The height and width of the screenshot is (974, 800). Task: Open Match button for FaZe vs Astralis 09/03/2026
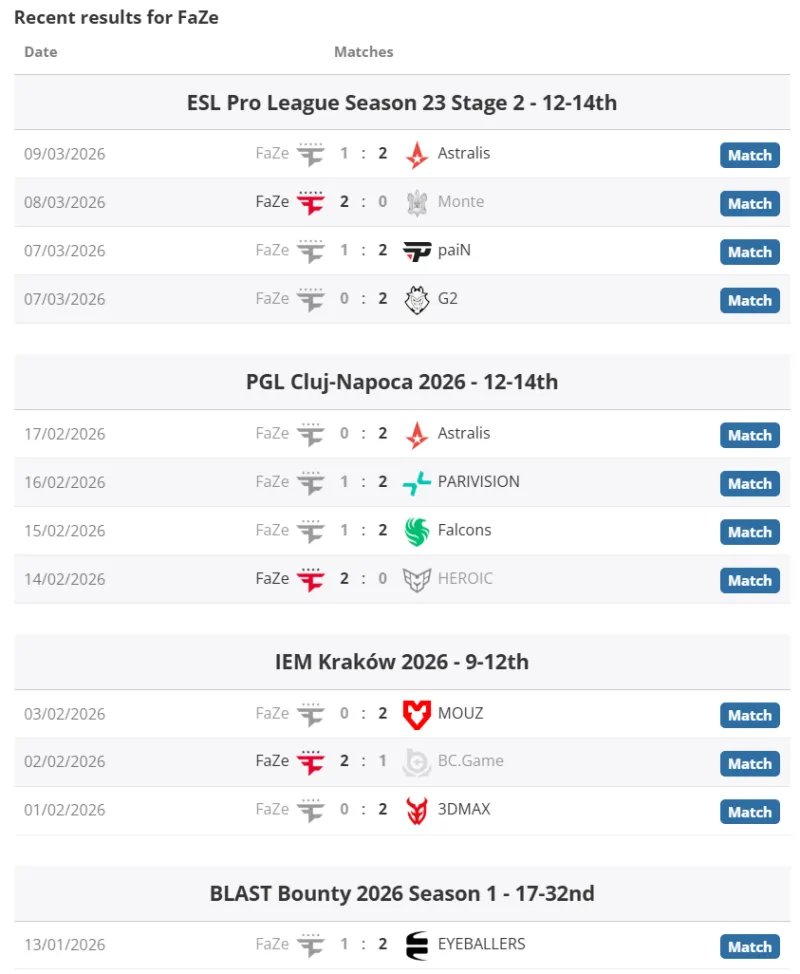click(749, 155)
